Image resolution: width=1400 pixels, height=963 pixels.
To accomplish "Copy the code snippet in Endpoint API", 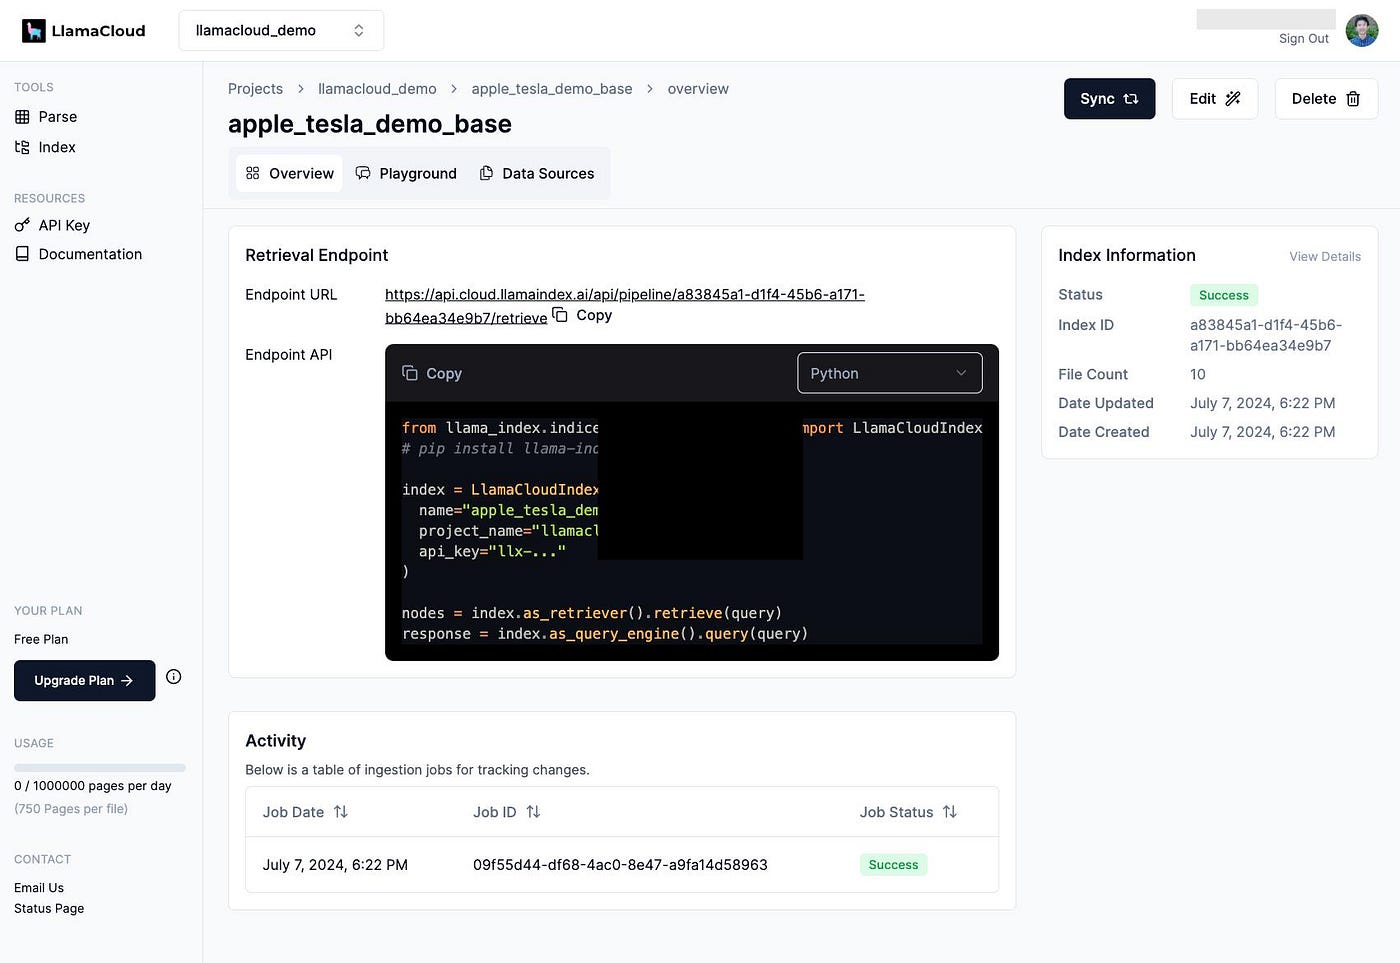I will click(432, 373).
